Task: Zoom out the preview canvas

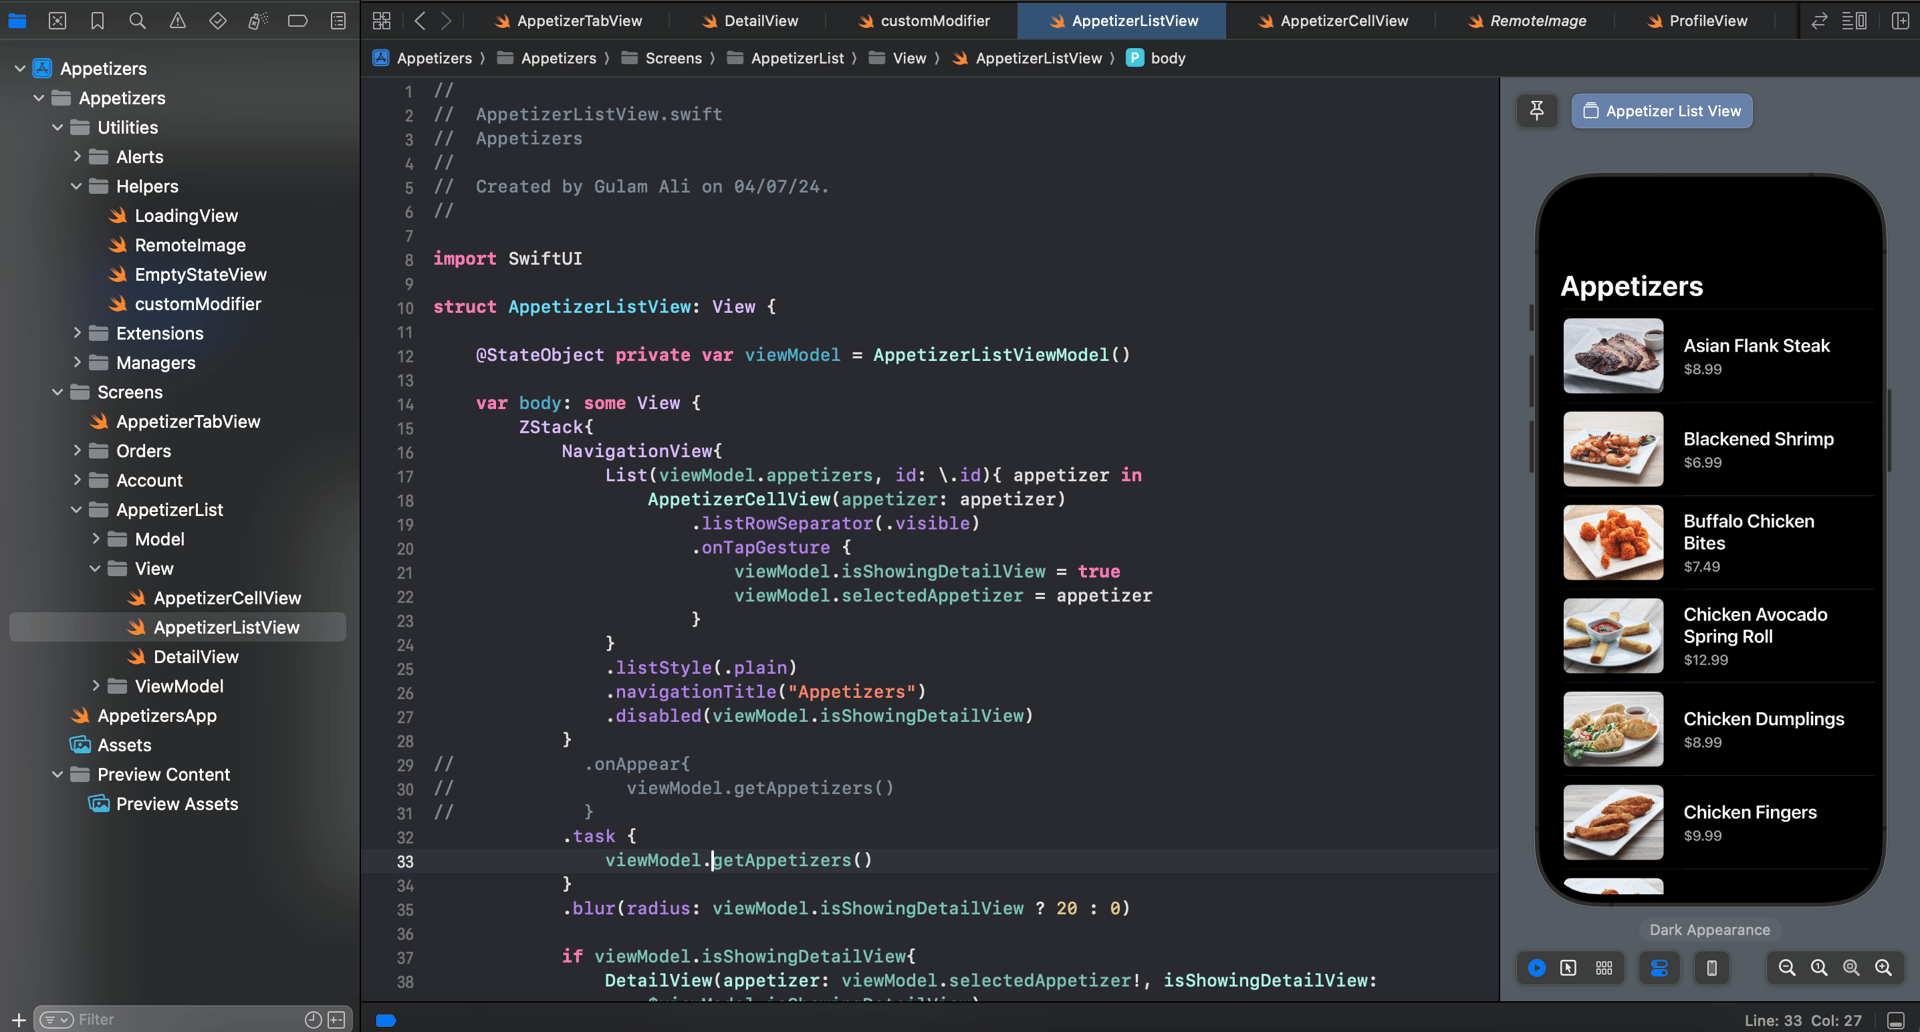Action: coord(1787,968)
